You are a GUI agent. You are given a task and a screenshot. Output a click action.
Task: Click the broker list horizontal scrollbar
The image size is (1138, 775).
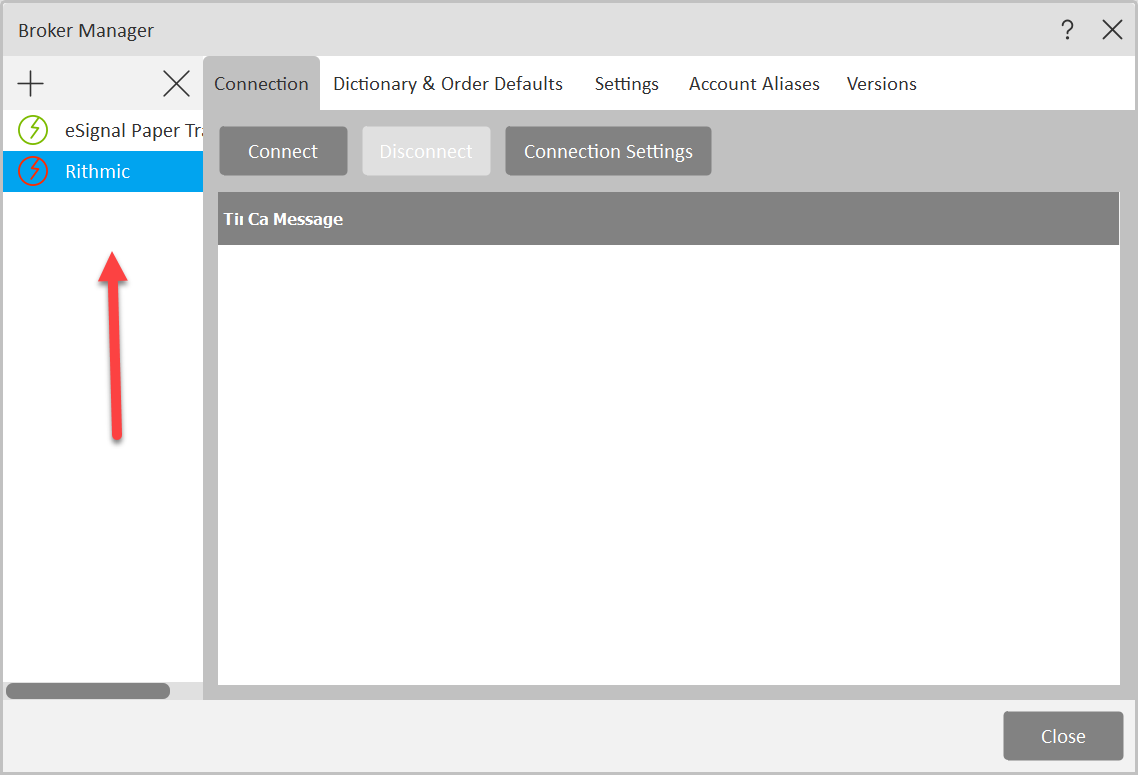88,691
